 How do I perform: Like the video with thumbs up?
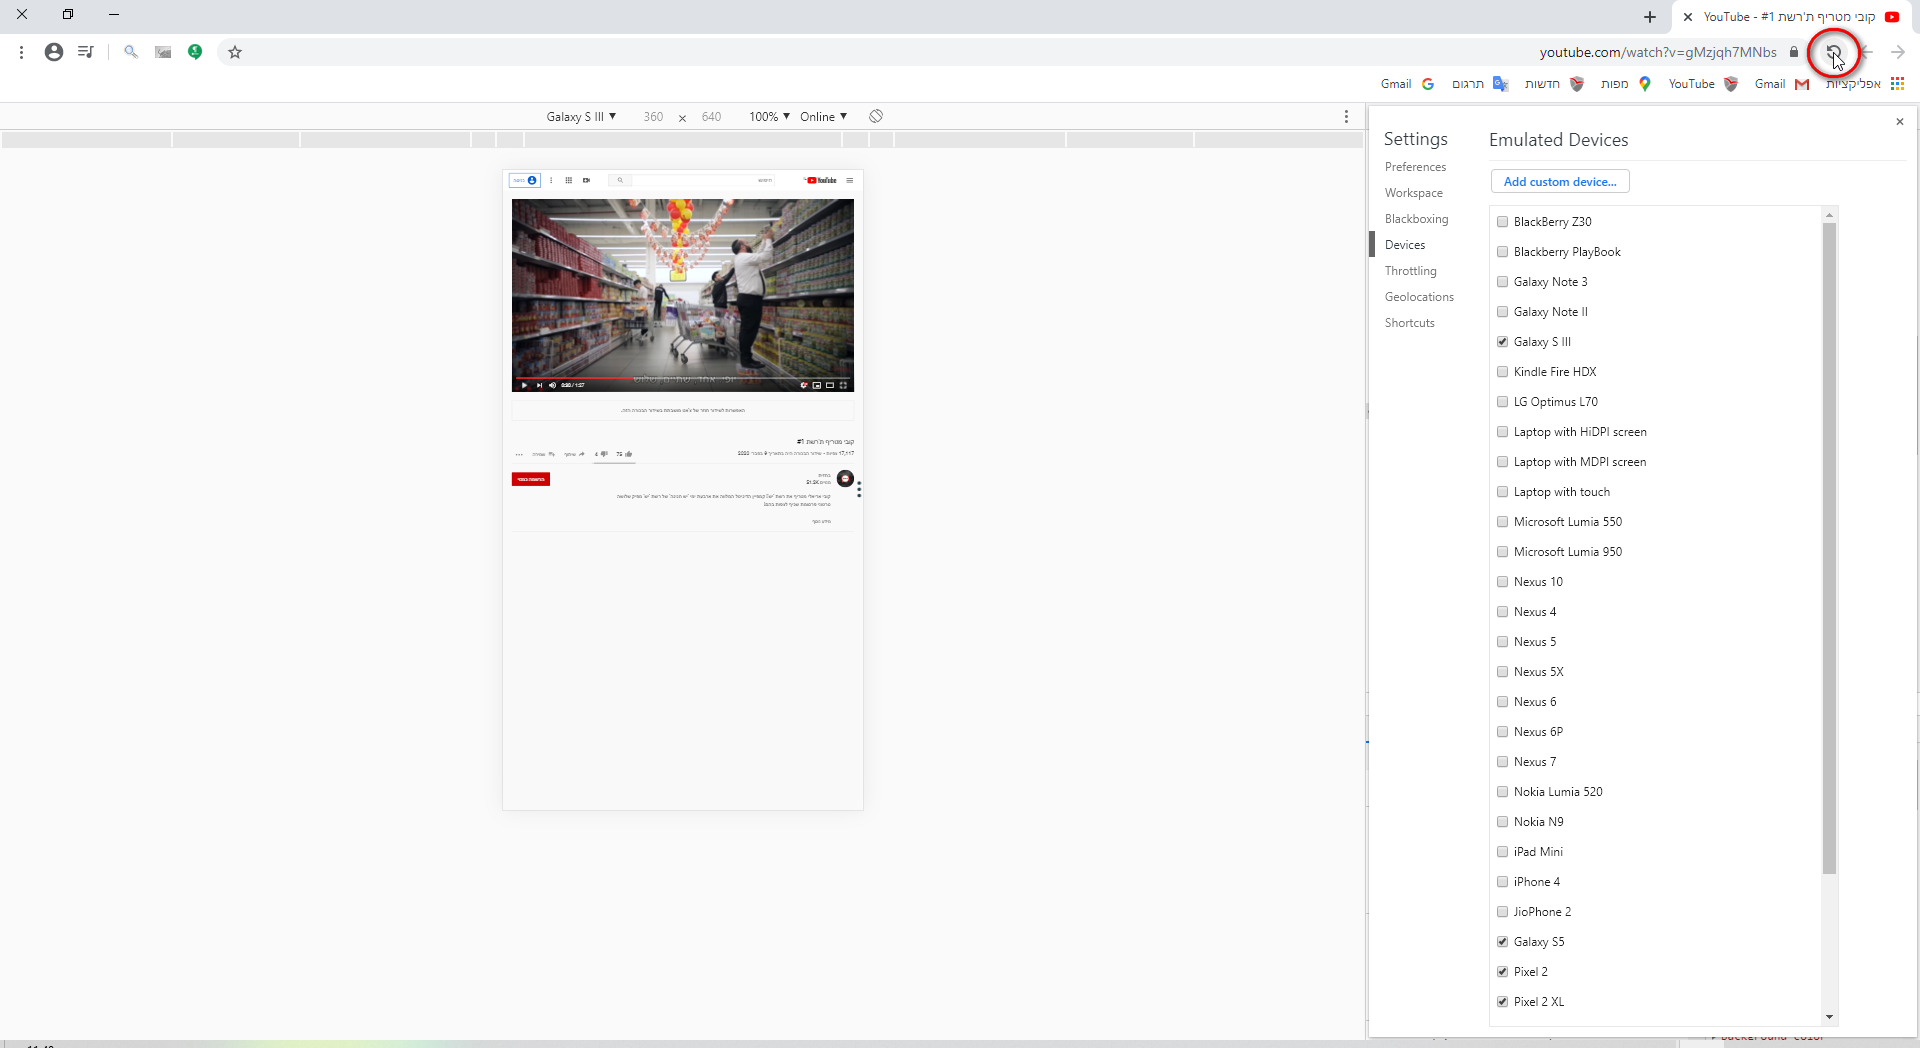click(x=628, y=454)
